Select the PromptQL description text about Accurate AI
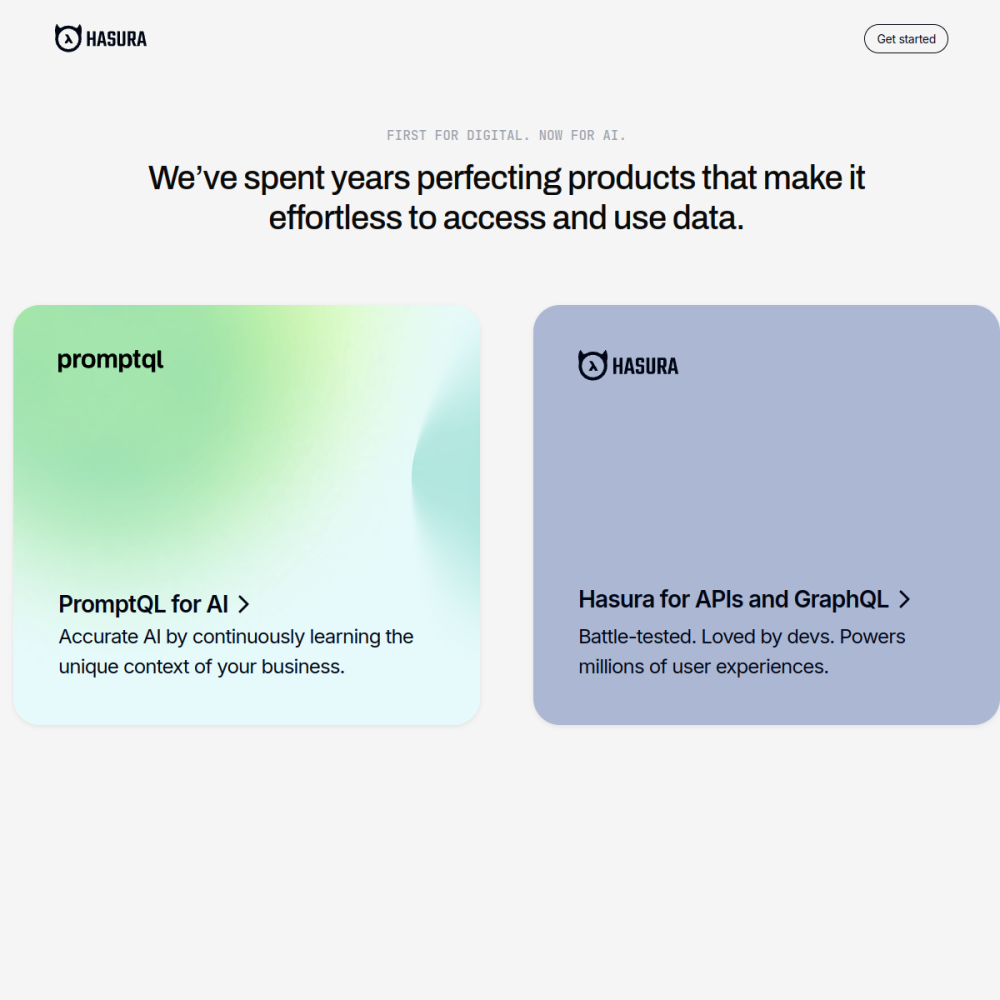1000x1000 pixels. click(236, 651)
